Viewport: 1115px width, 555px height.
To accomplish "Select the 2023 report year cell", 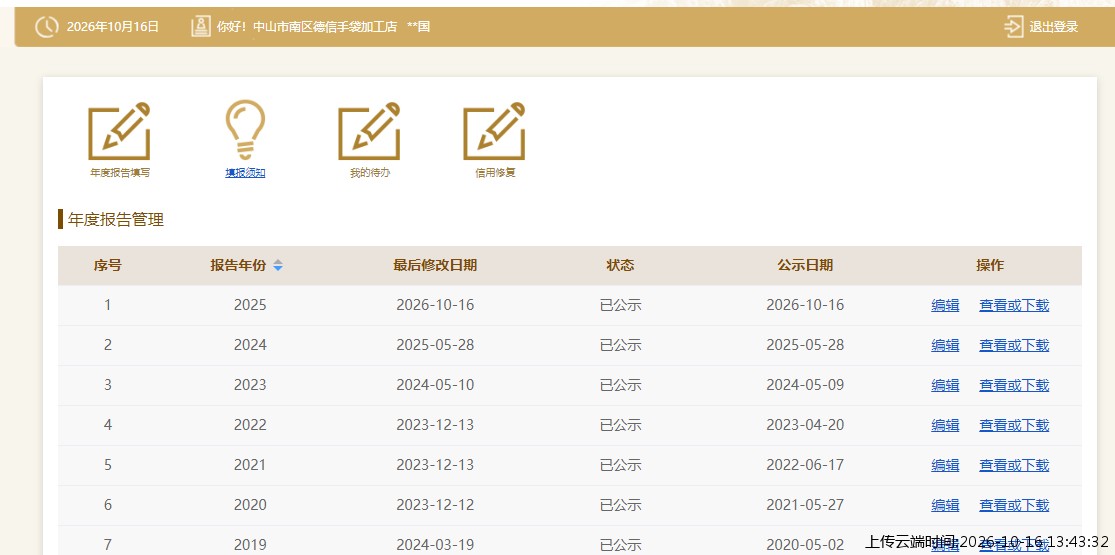I will [250, 385].
